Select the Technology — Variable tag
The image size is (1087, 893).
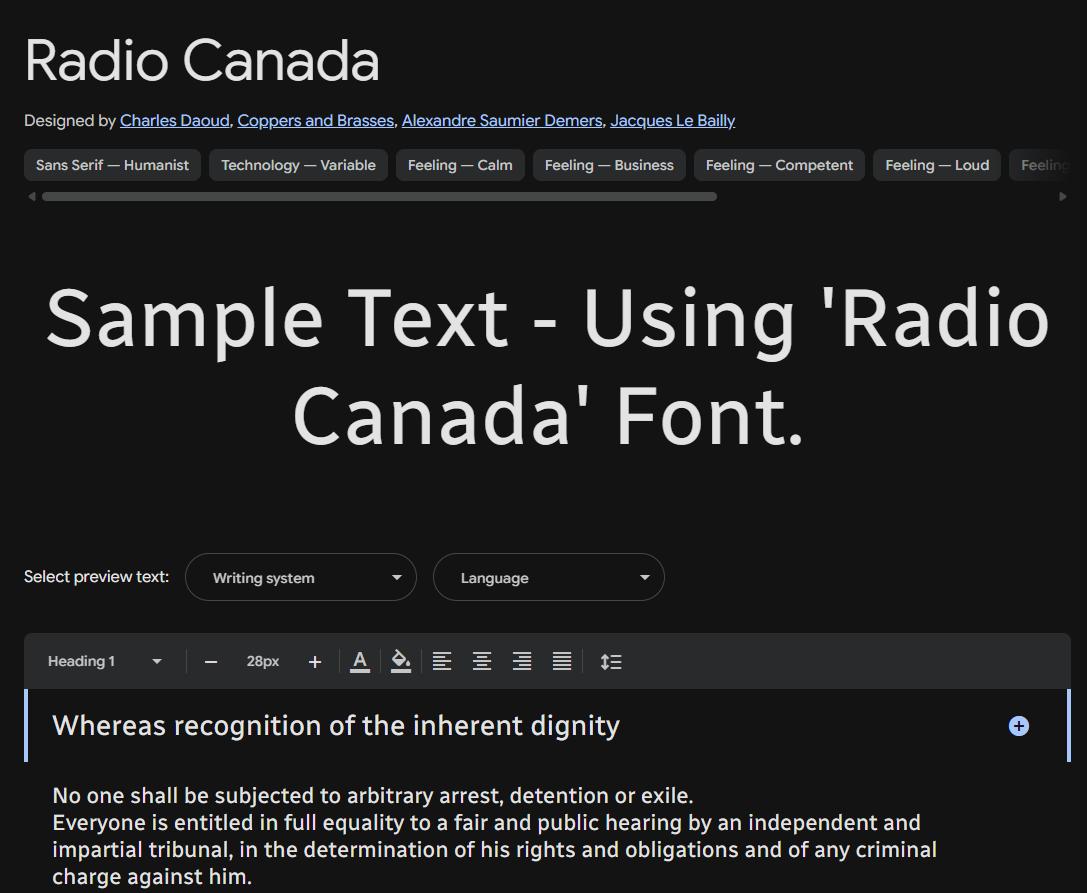pos(298,165)
